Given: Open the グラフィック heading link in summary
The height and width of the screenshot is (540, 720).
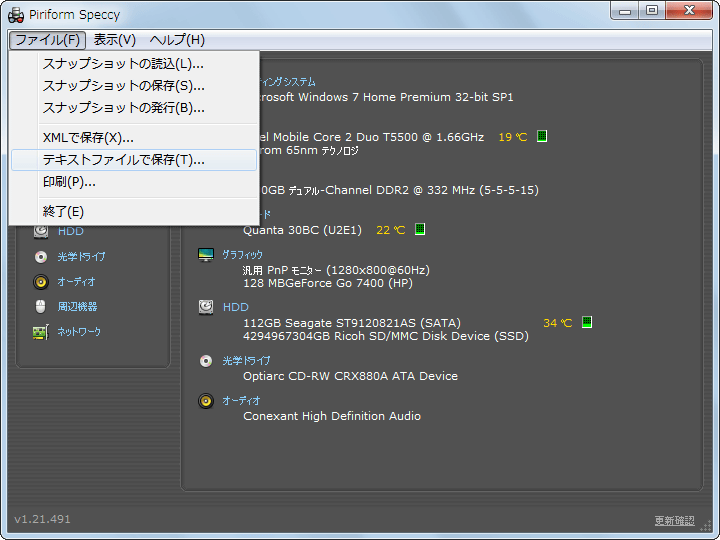Looking at the screenshot, I should 242,255.
